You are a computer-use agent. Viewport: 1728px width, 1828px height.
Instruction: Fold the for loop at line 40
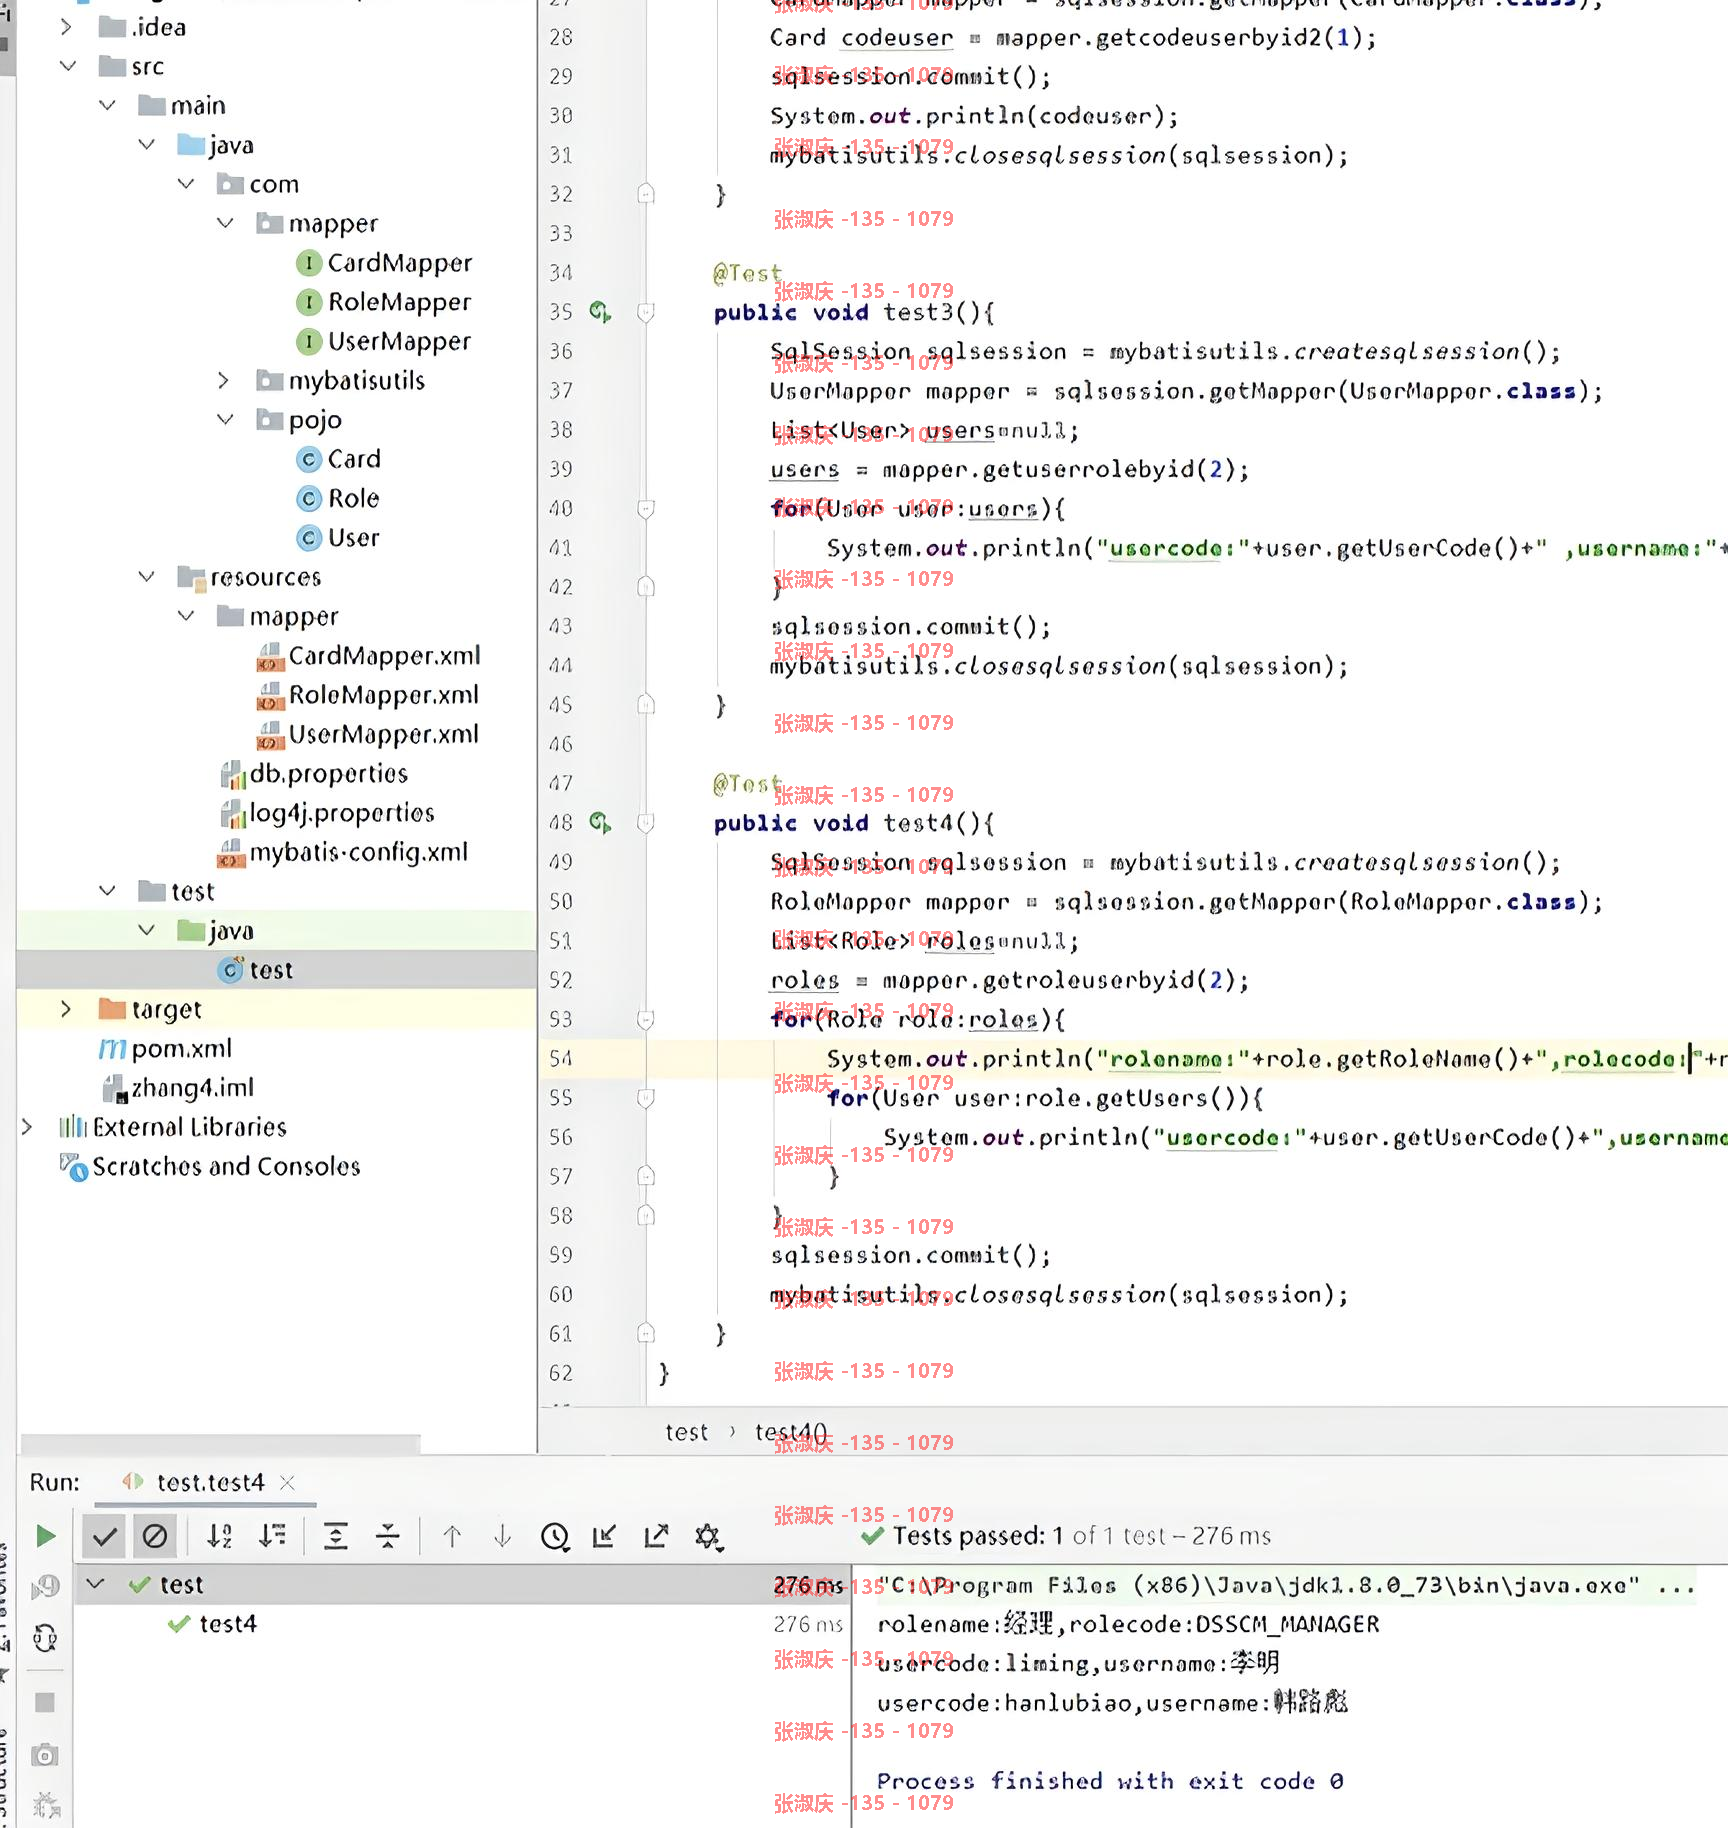click(x=646, y=508)
